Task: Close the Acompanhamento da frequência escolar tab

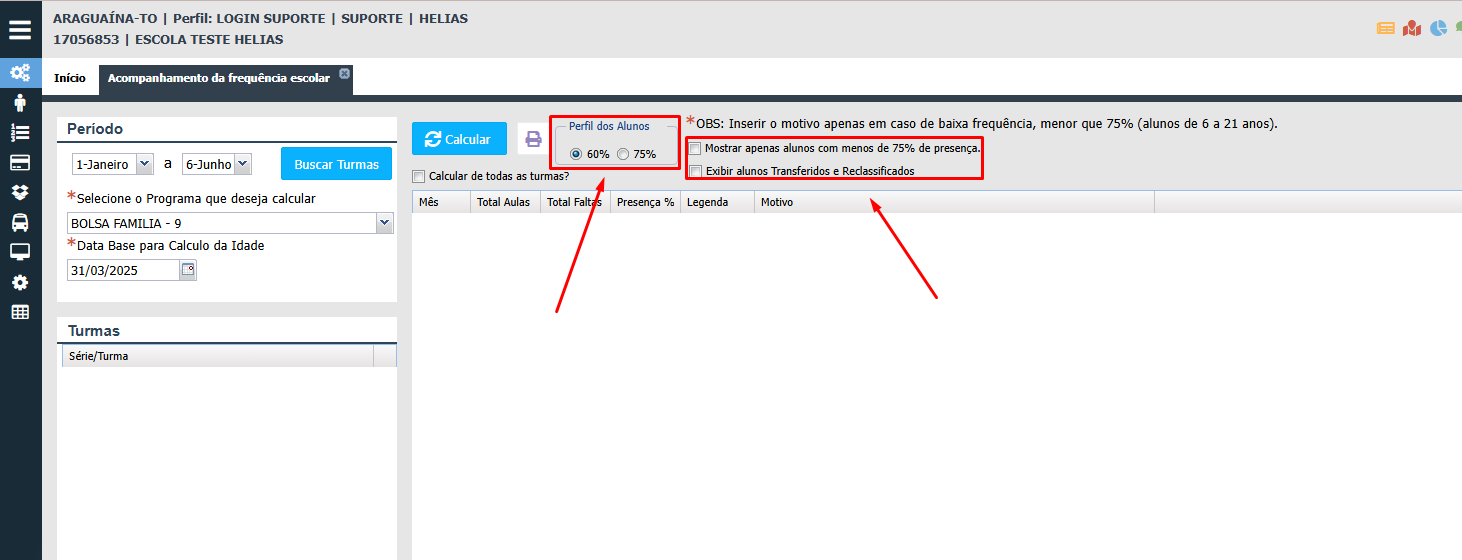Action: [x=344, y=73]
